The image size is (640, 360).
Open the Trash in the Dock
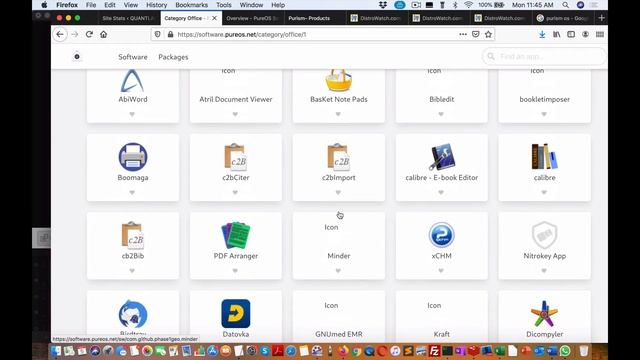[x=584, y=351]
